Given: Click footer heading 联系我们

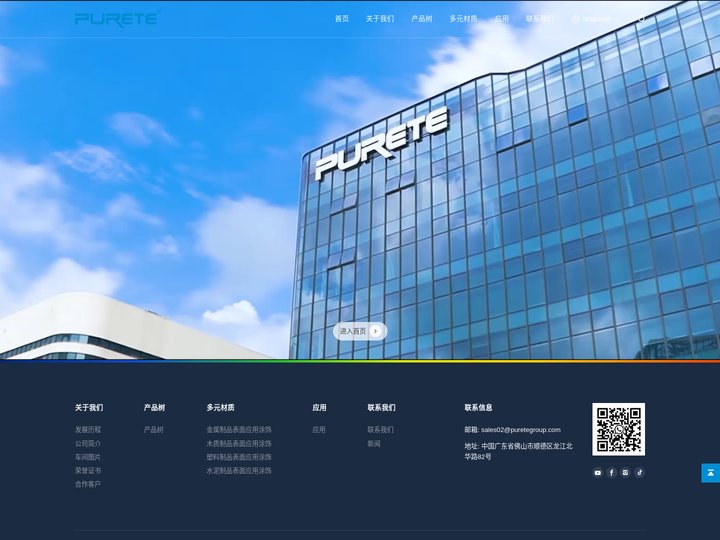Looking at the screenshot, I should tap(382, 407).
